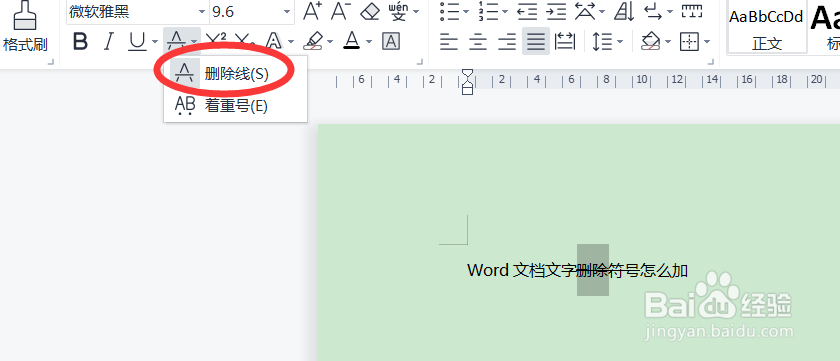Choose 着重号(E) from the dropdown menu
This screenshot has height=361, width=840.
tap(235, 106)
